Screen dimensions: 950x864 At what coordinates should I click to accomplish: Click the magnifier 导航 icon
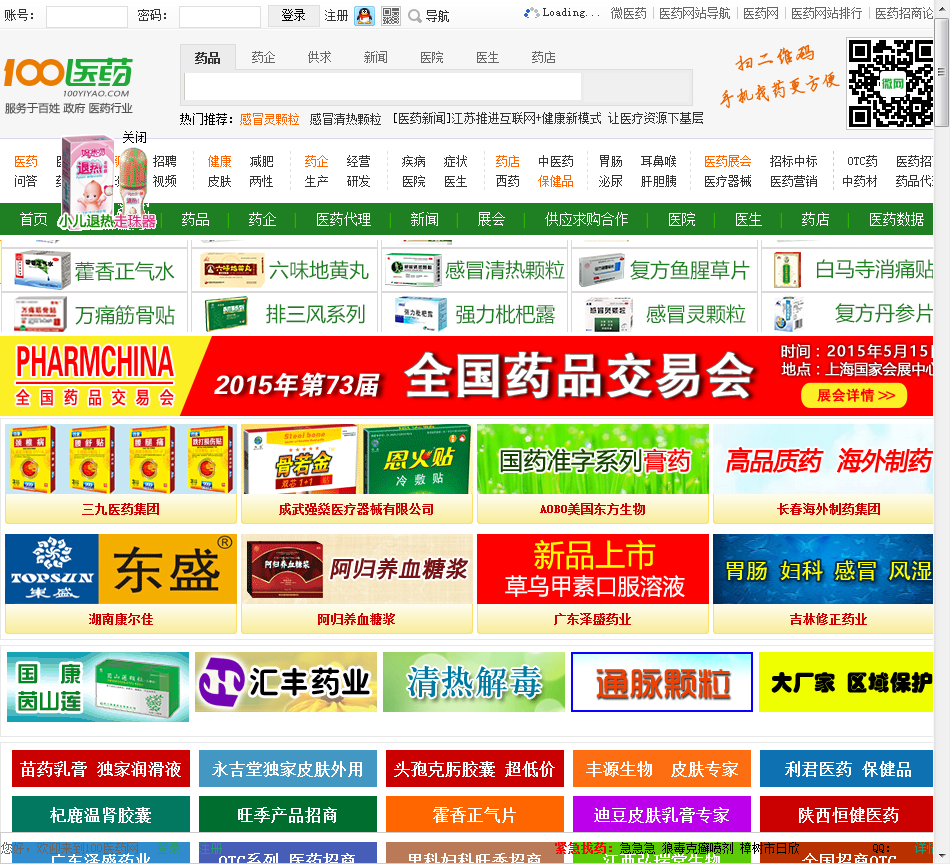click(428, 16)
